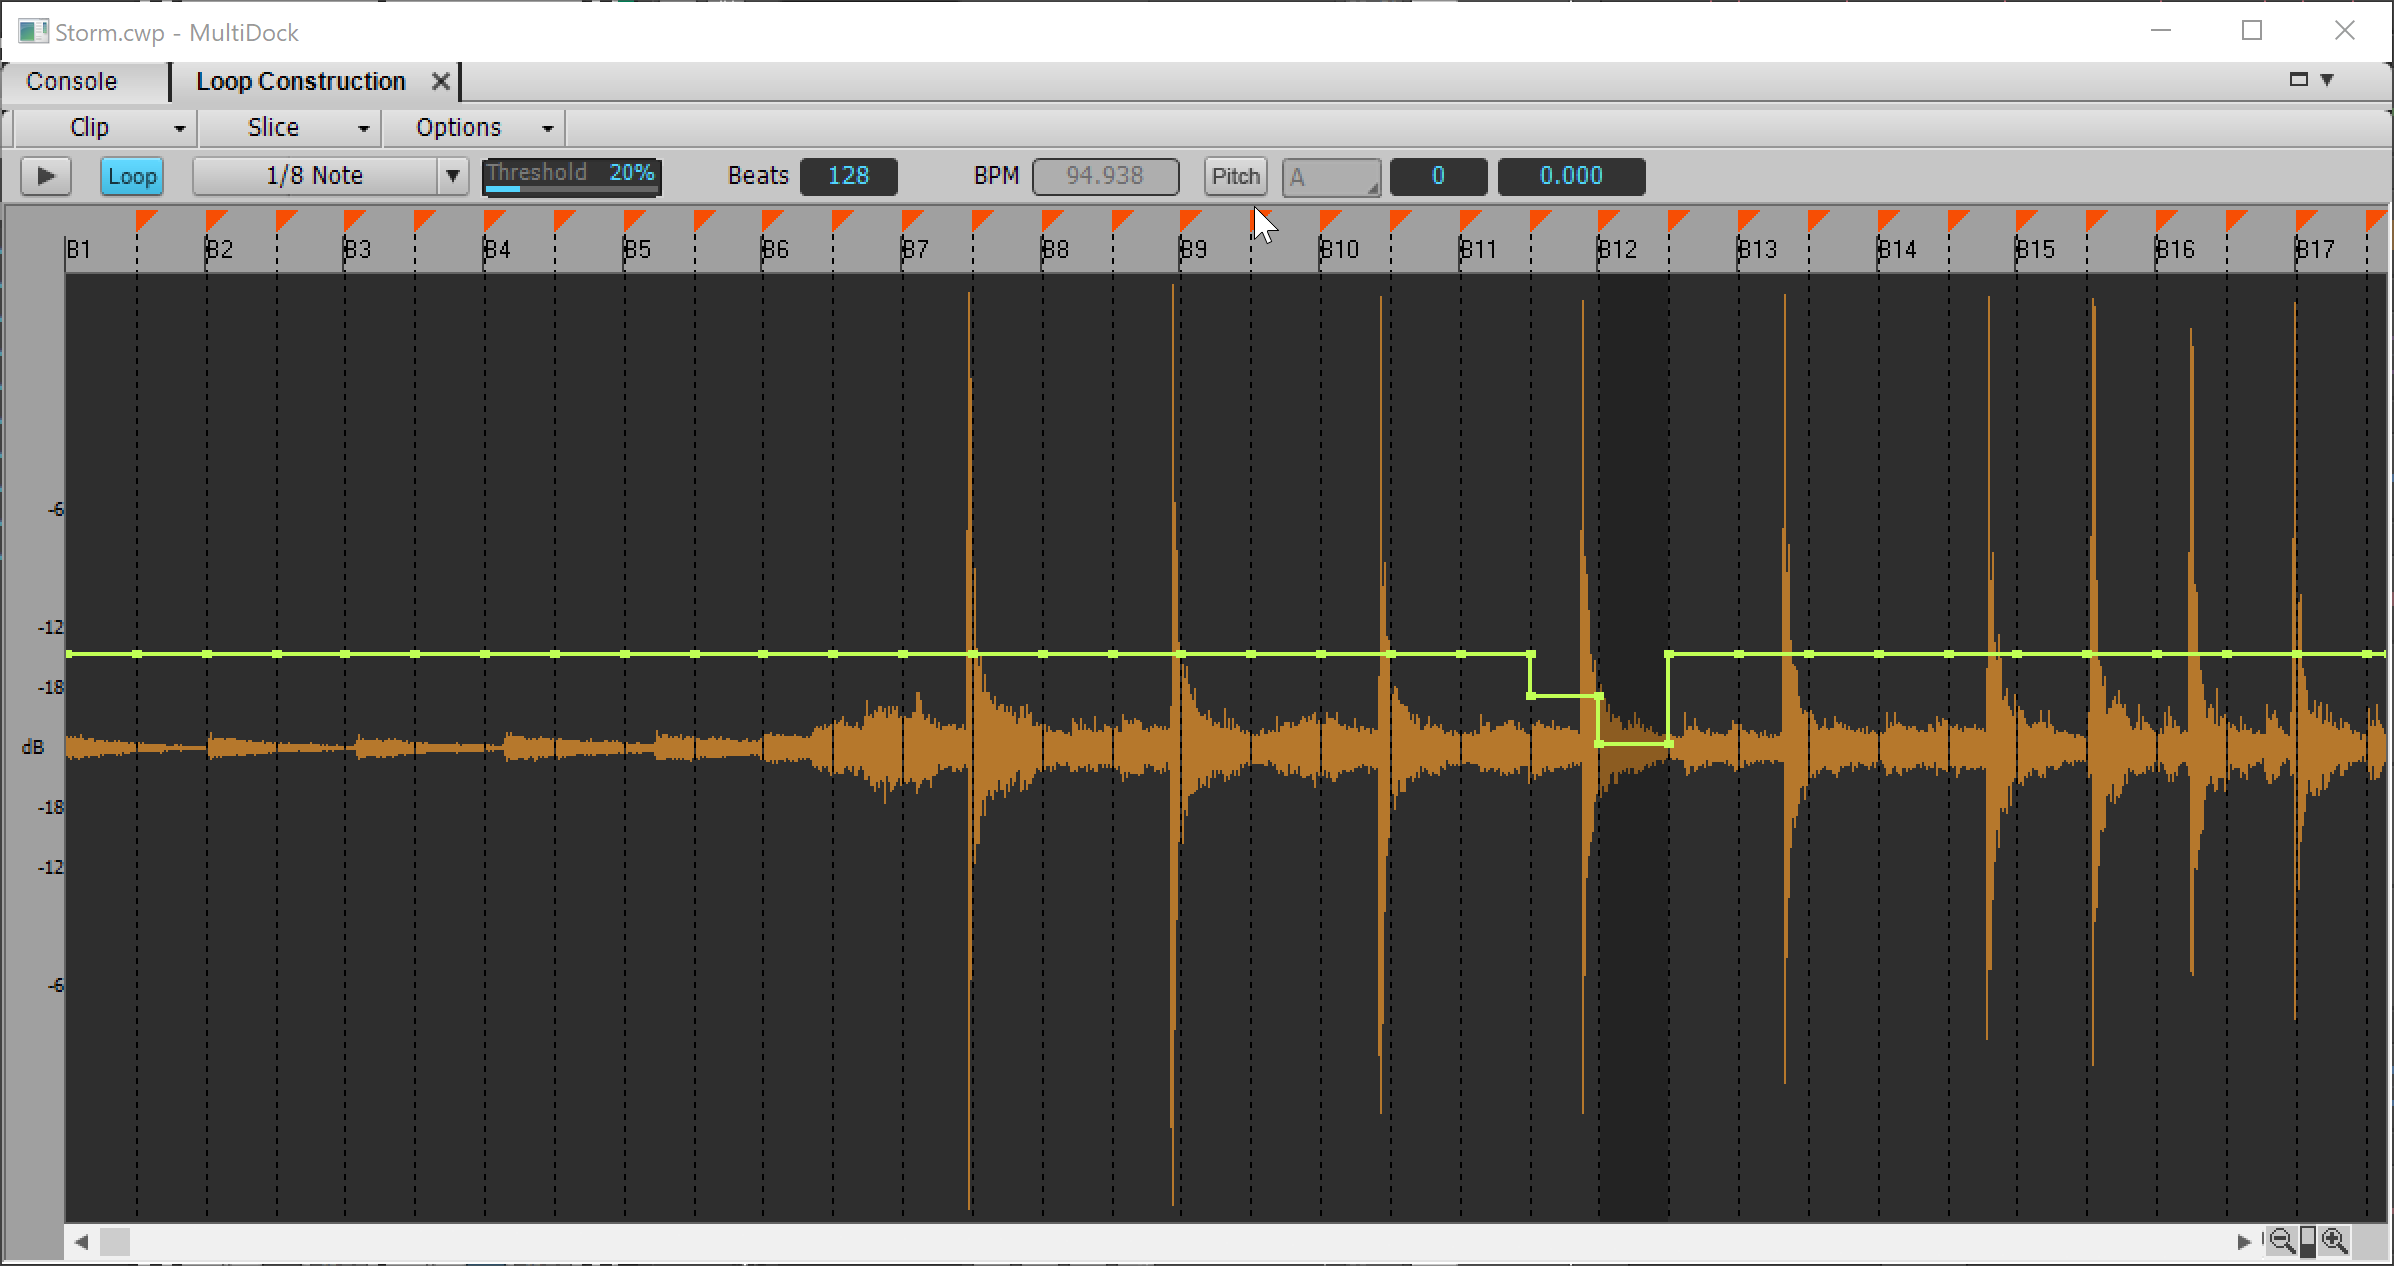Open the 1/8 Note slice resolution dropdown
The image size is (2394, 1266).
[x=452, y=176]
